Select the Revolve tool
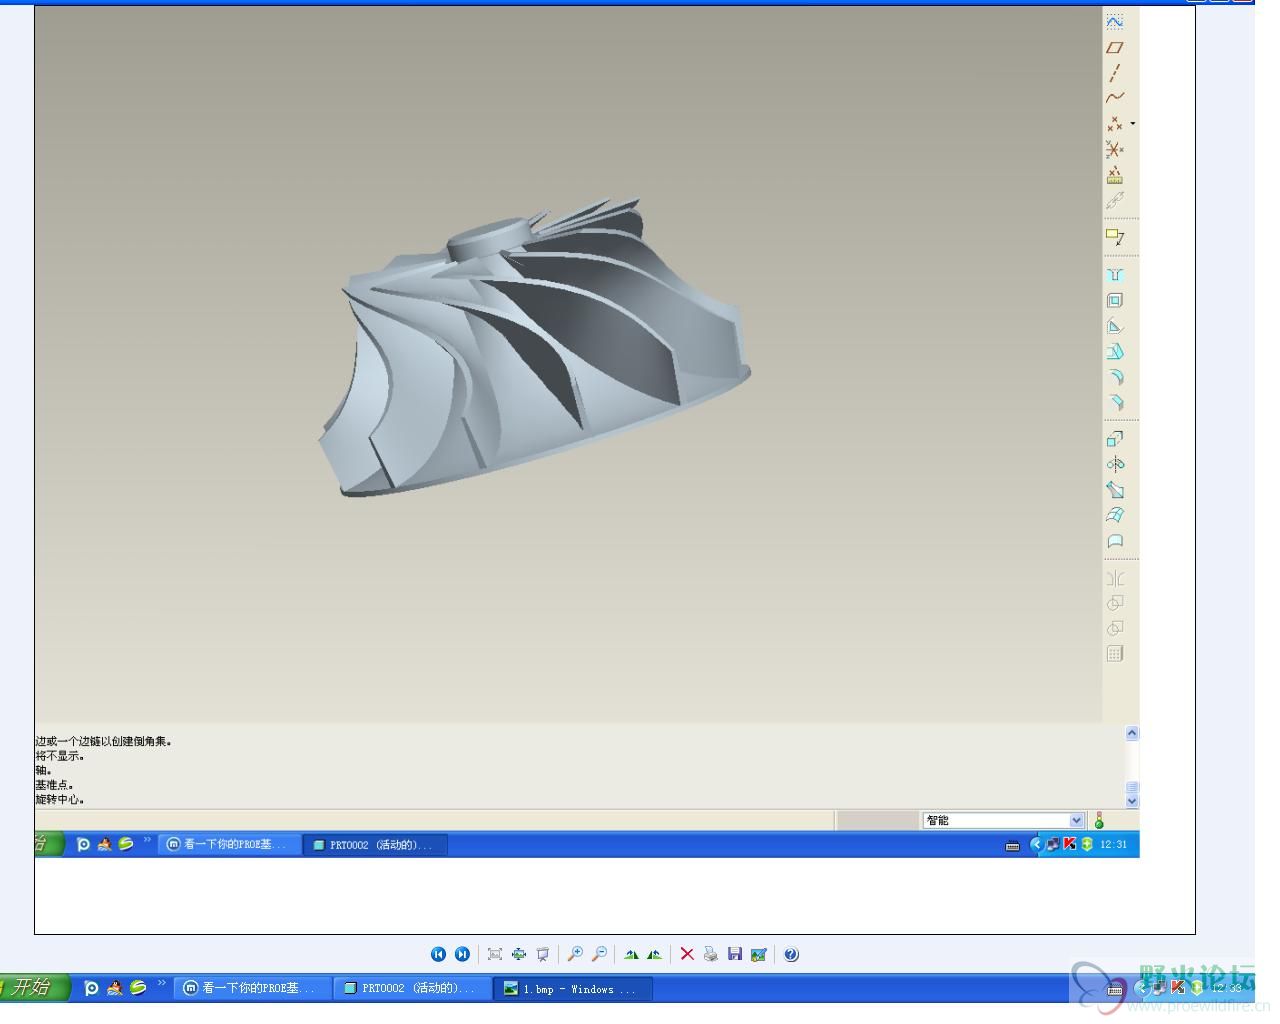1280x1024 pixels. click(x=1115, y=464)
